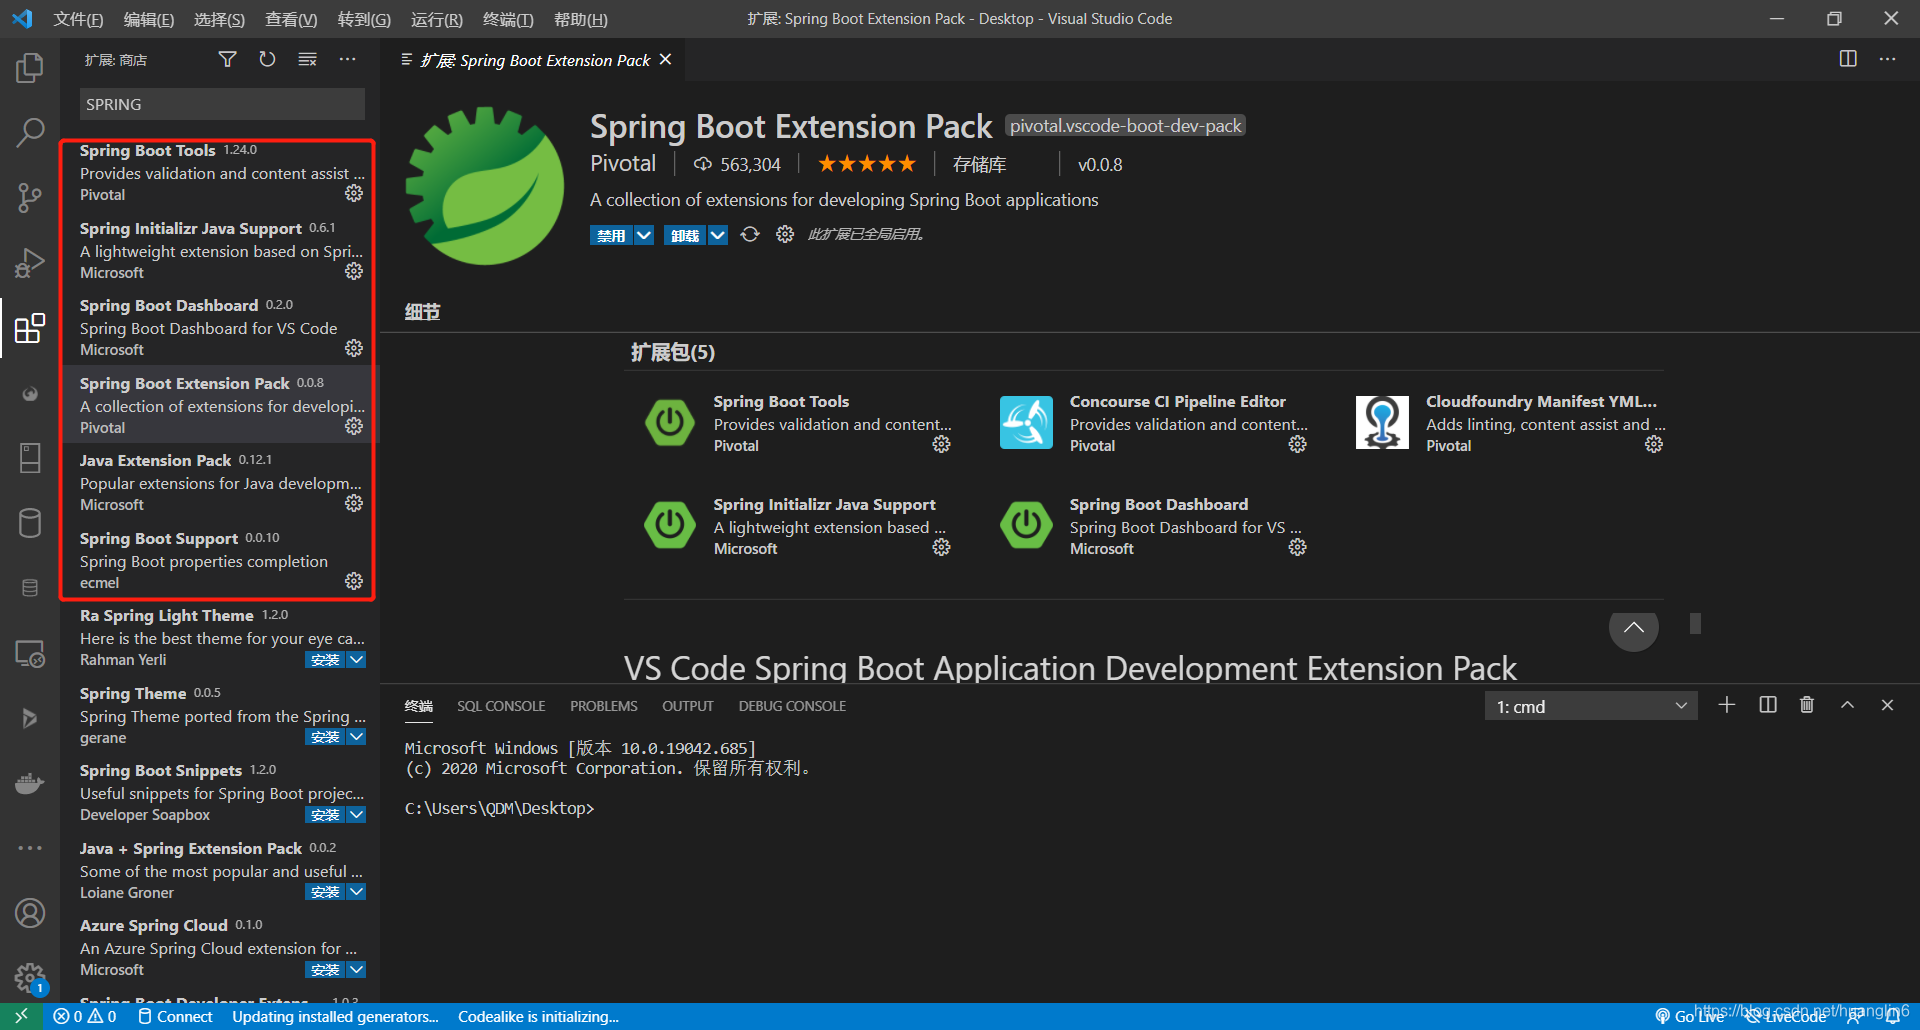This screenshot has height=1030, width=1920.
Task: Install the Ra Spring Light Theme extension
Action: 325,660
